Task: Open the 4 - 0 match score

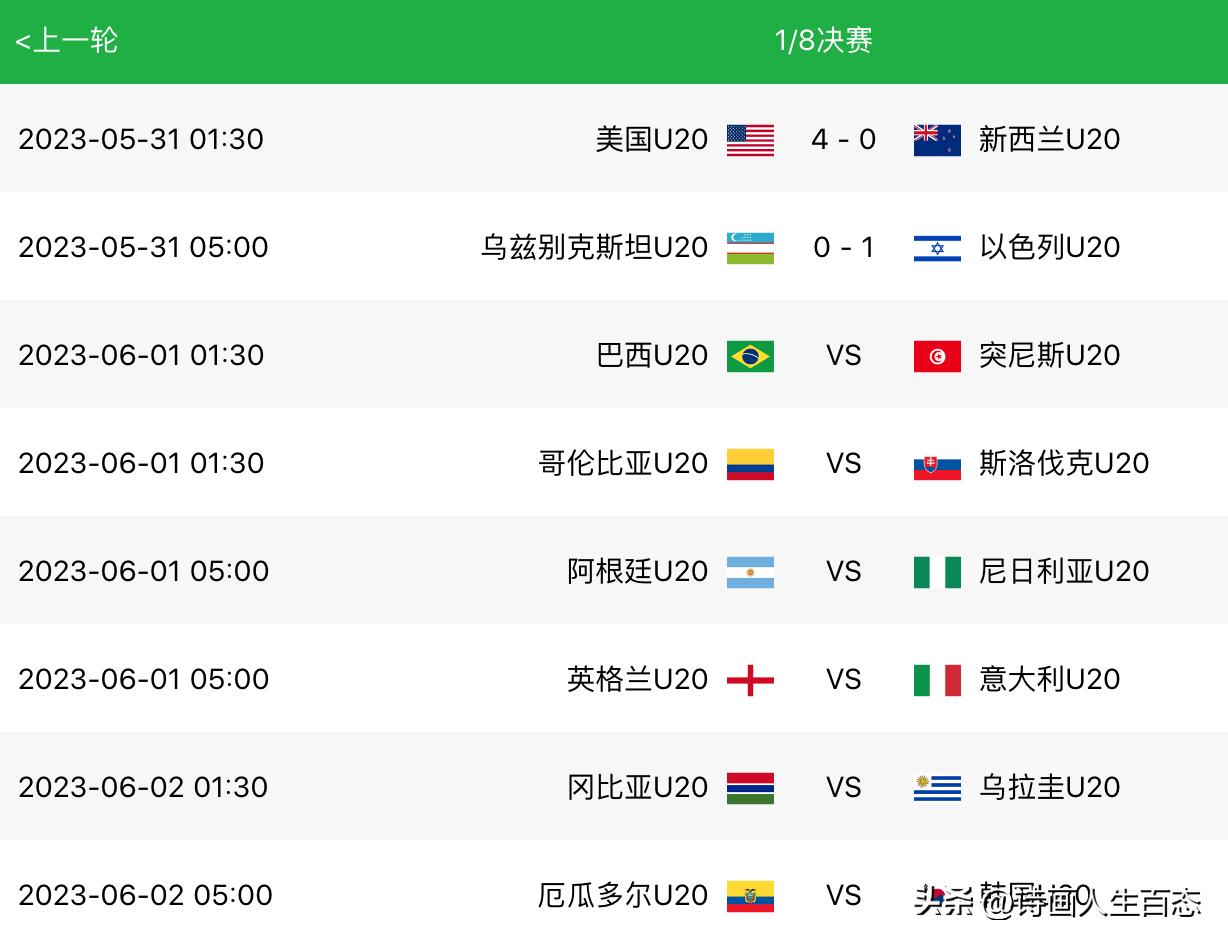Action: [843, 139]
